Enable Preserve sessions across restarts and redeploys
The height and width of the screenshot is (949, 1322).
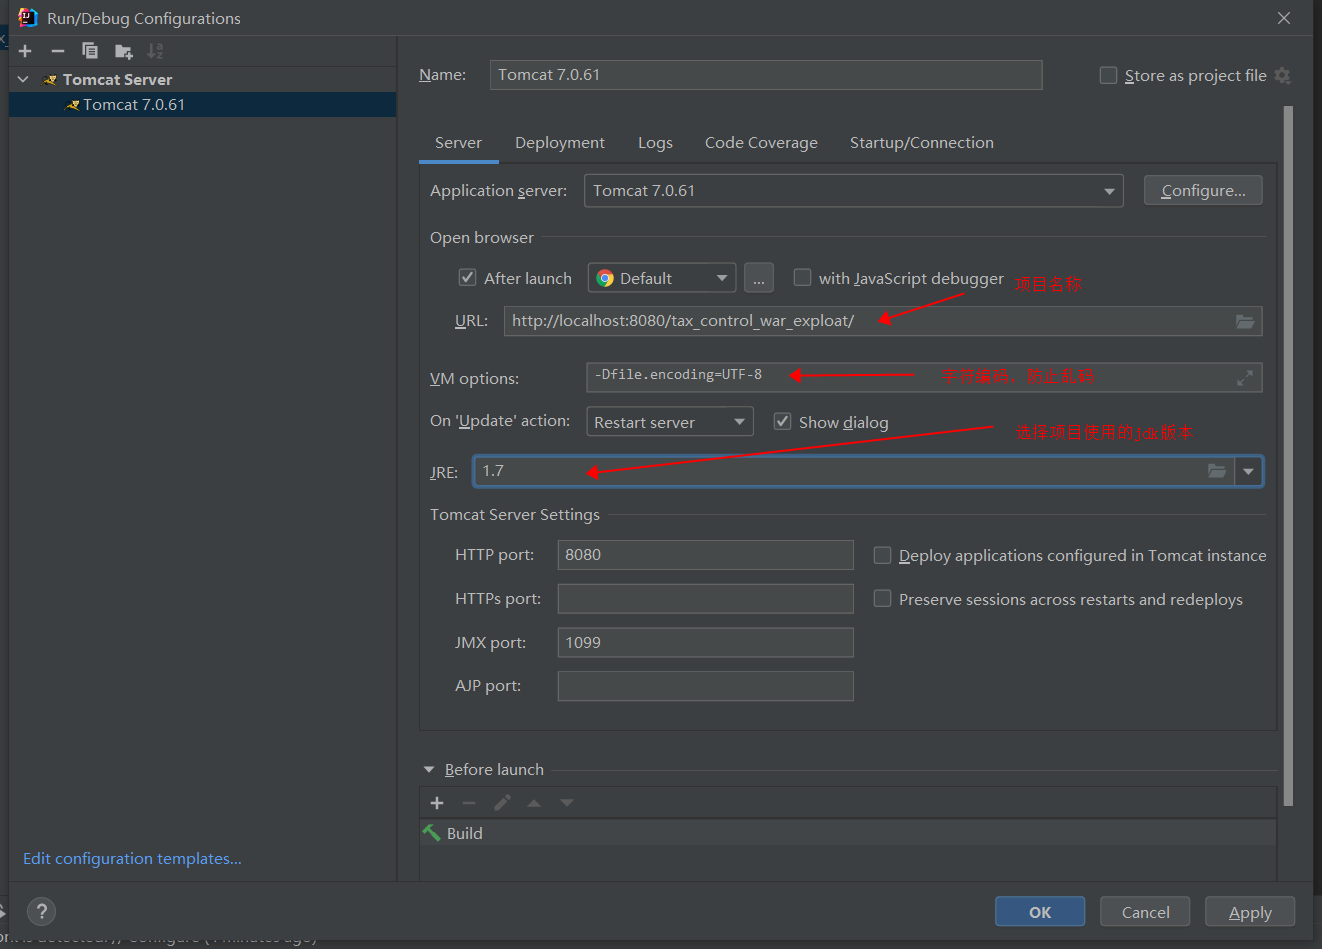tap(882, 598)
